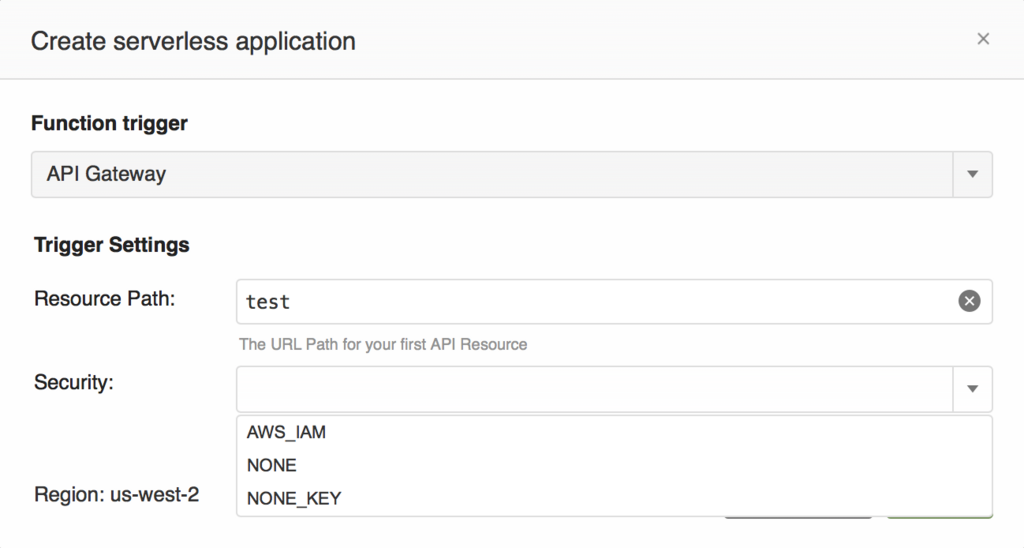
Task: Close the Create serverless application dialog
Action: pyautogui.click(x=983, y=39)
